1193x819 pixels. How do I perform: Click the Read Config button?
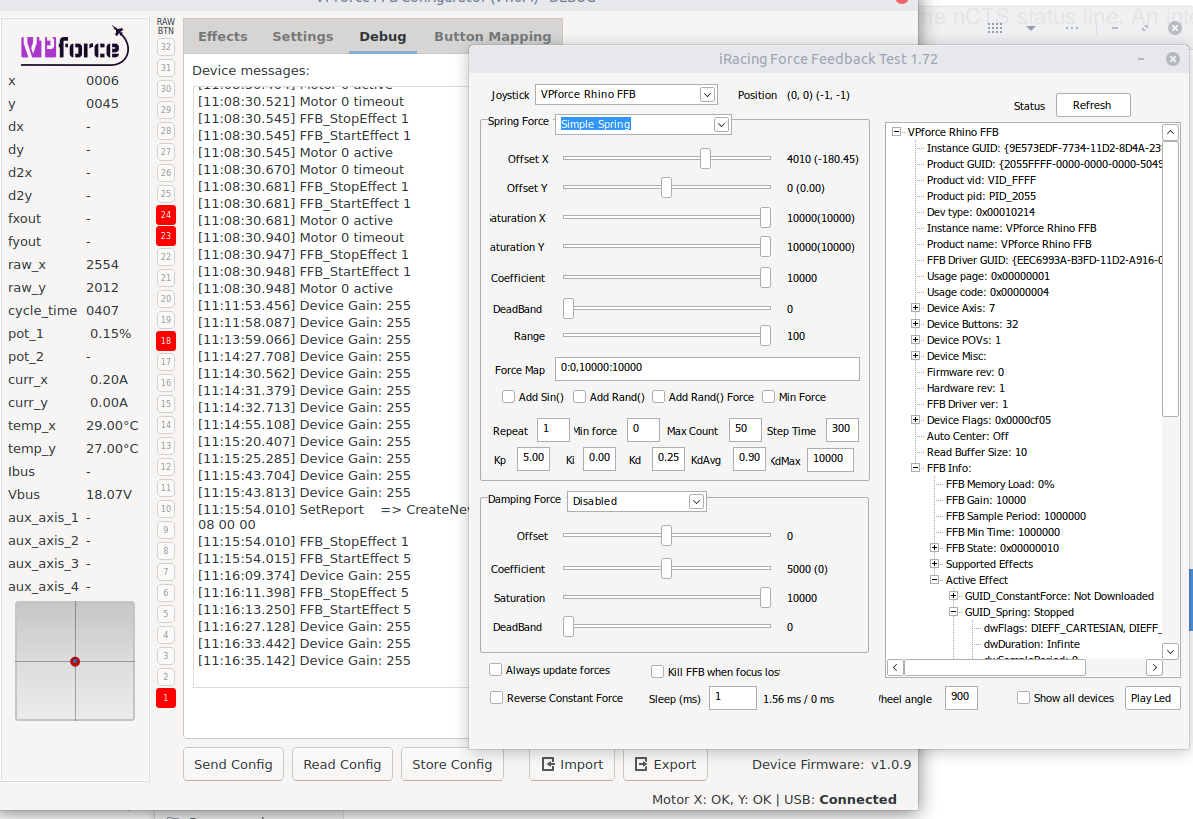342,764
